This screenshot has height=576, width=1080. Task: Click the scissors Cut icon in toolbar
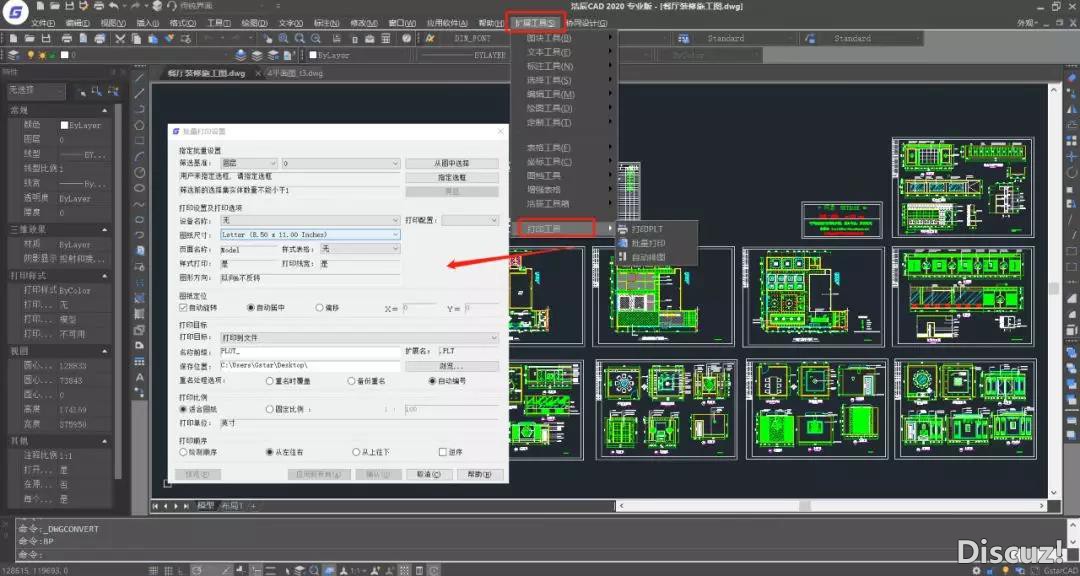click(120, 39)
